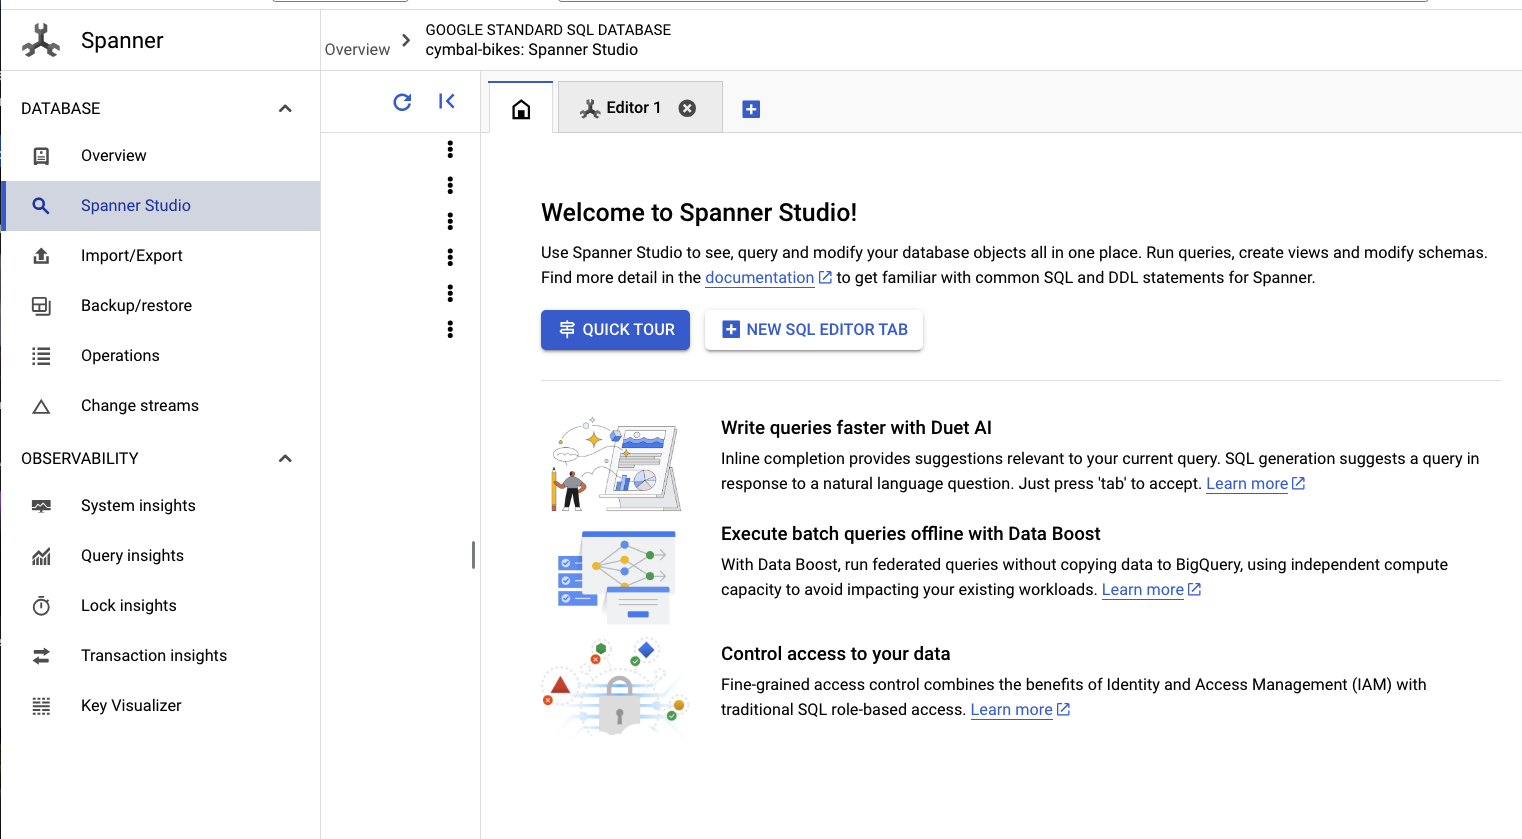Click the refresh icon in explorer panel

[402, 102]
